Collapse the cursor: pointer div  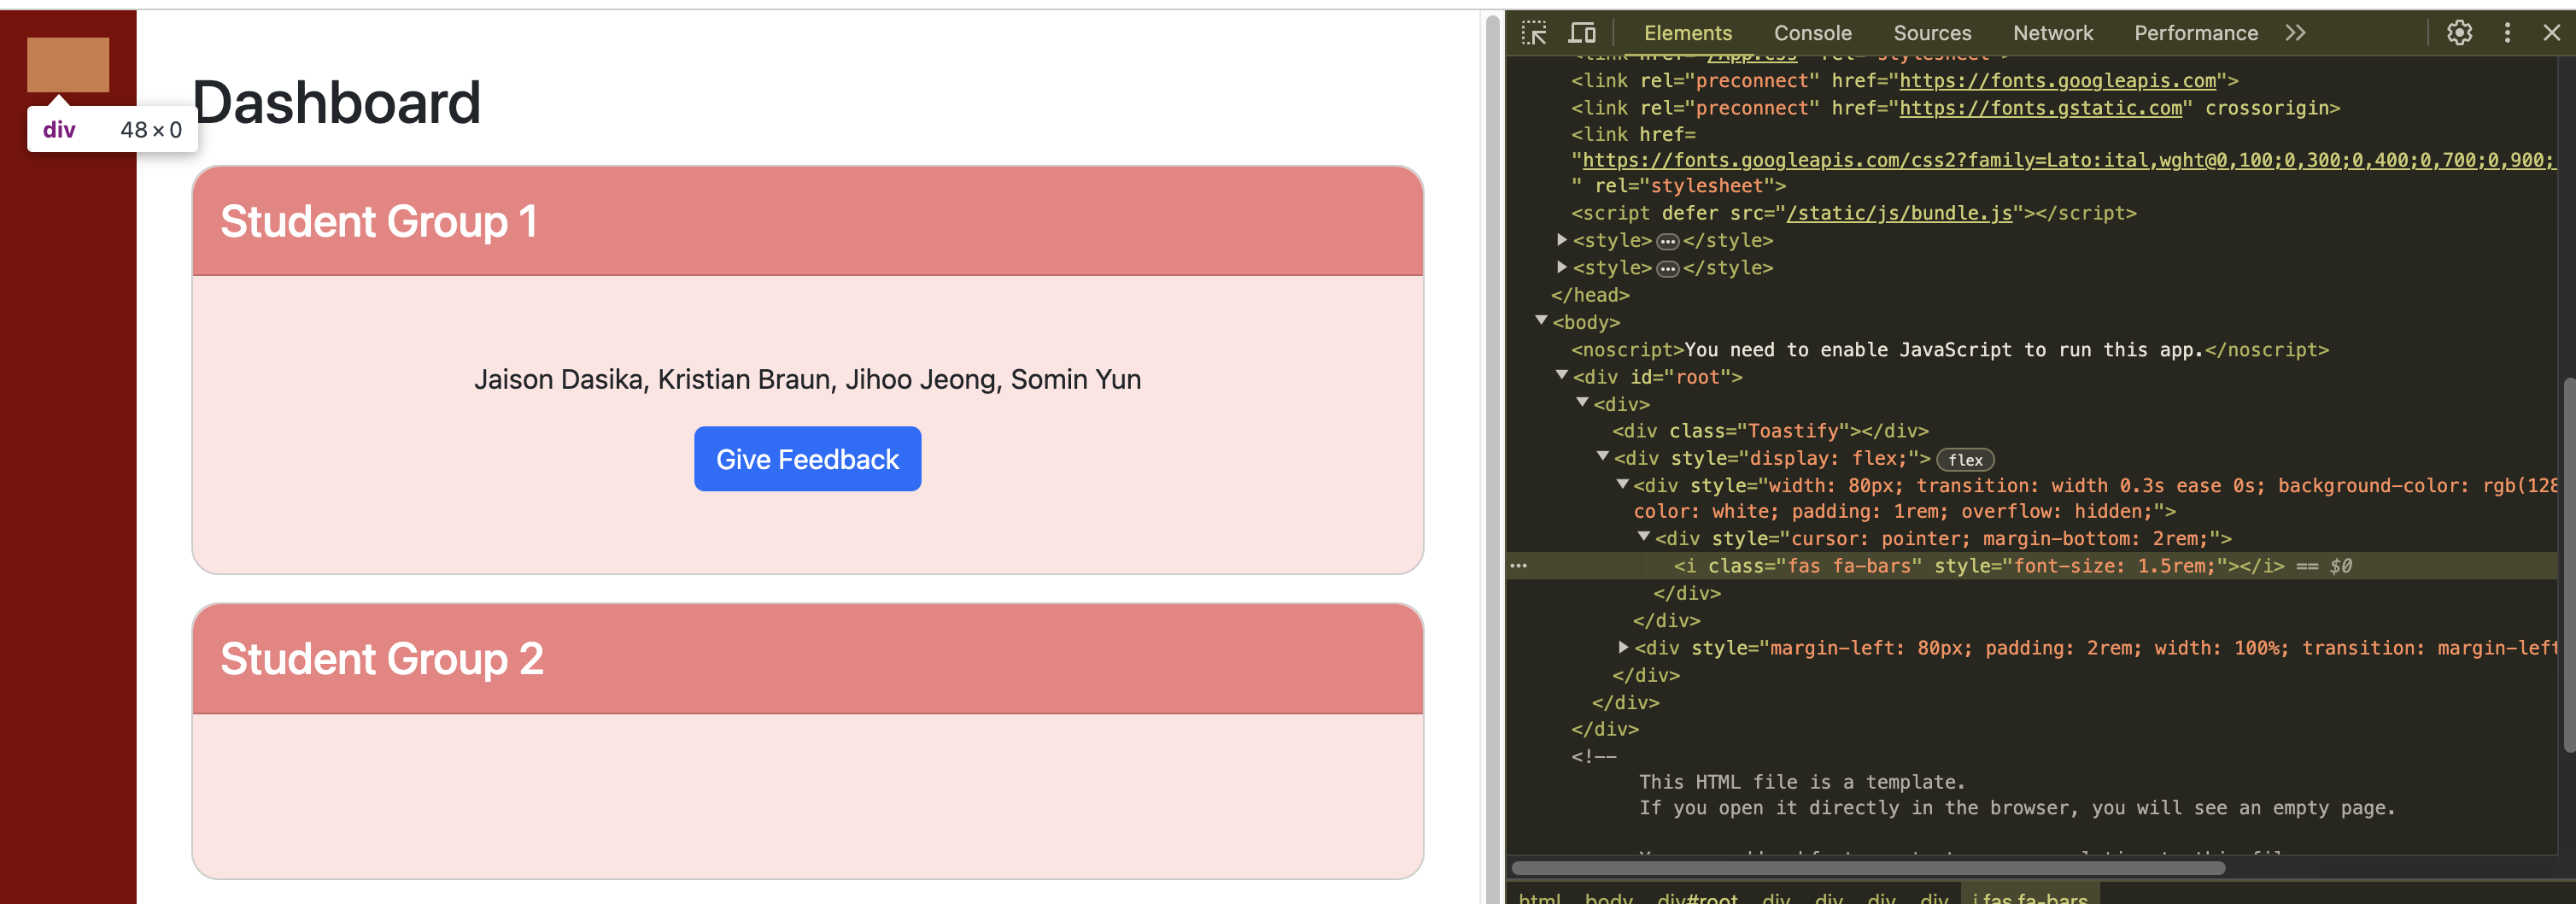pyautogui.click(x=1643, y=537)
